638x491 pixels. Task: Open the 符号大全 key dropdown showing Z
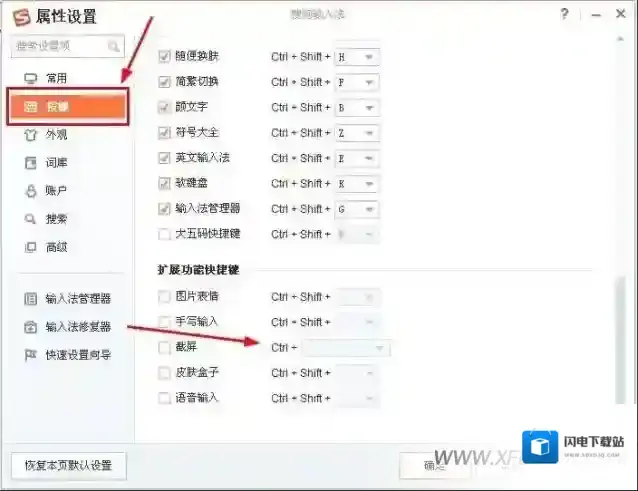point(357,133)
